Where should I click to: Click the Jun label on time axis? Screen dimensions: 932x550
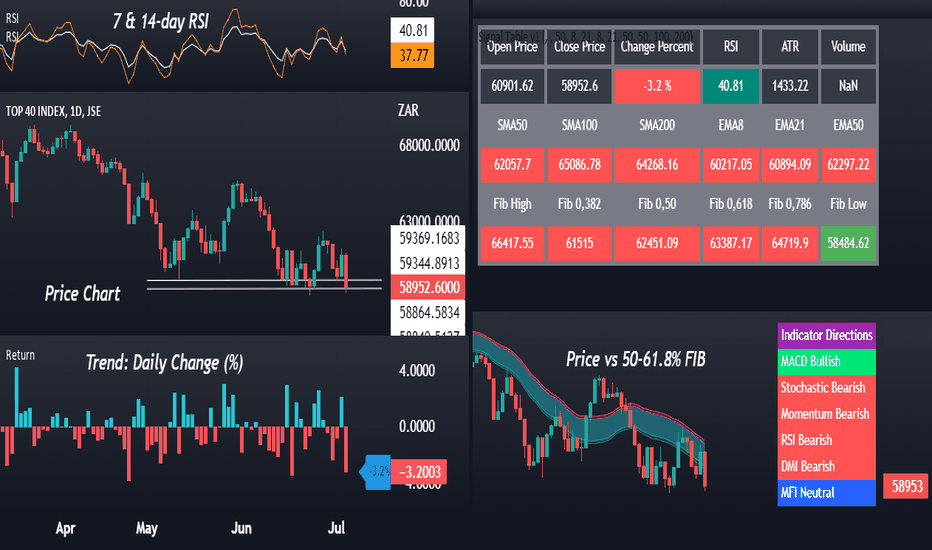coord(241,528)
